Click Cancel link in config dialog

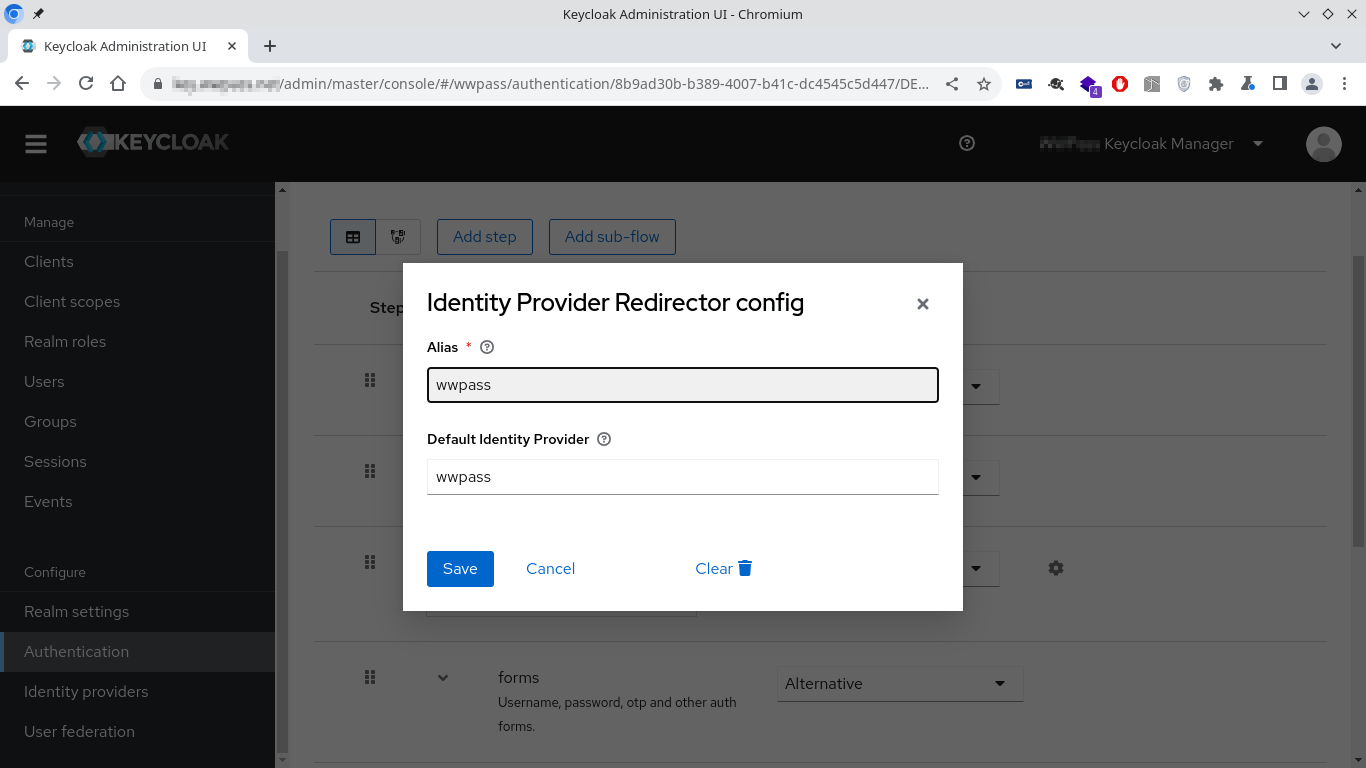pyautogui.click(x=550, y=568)
